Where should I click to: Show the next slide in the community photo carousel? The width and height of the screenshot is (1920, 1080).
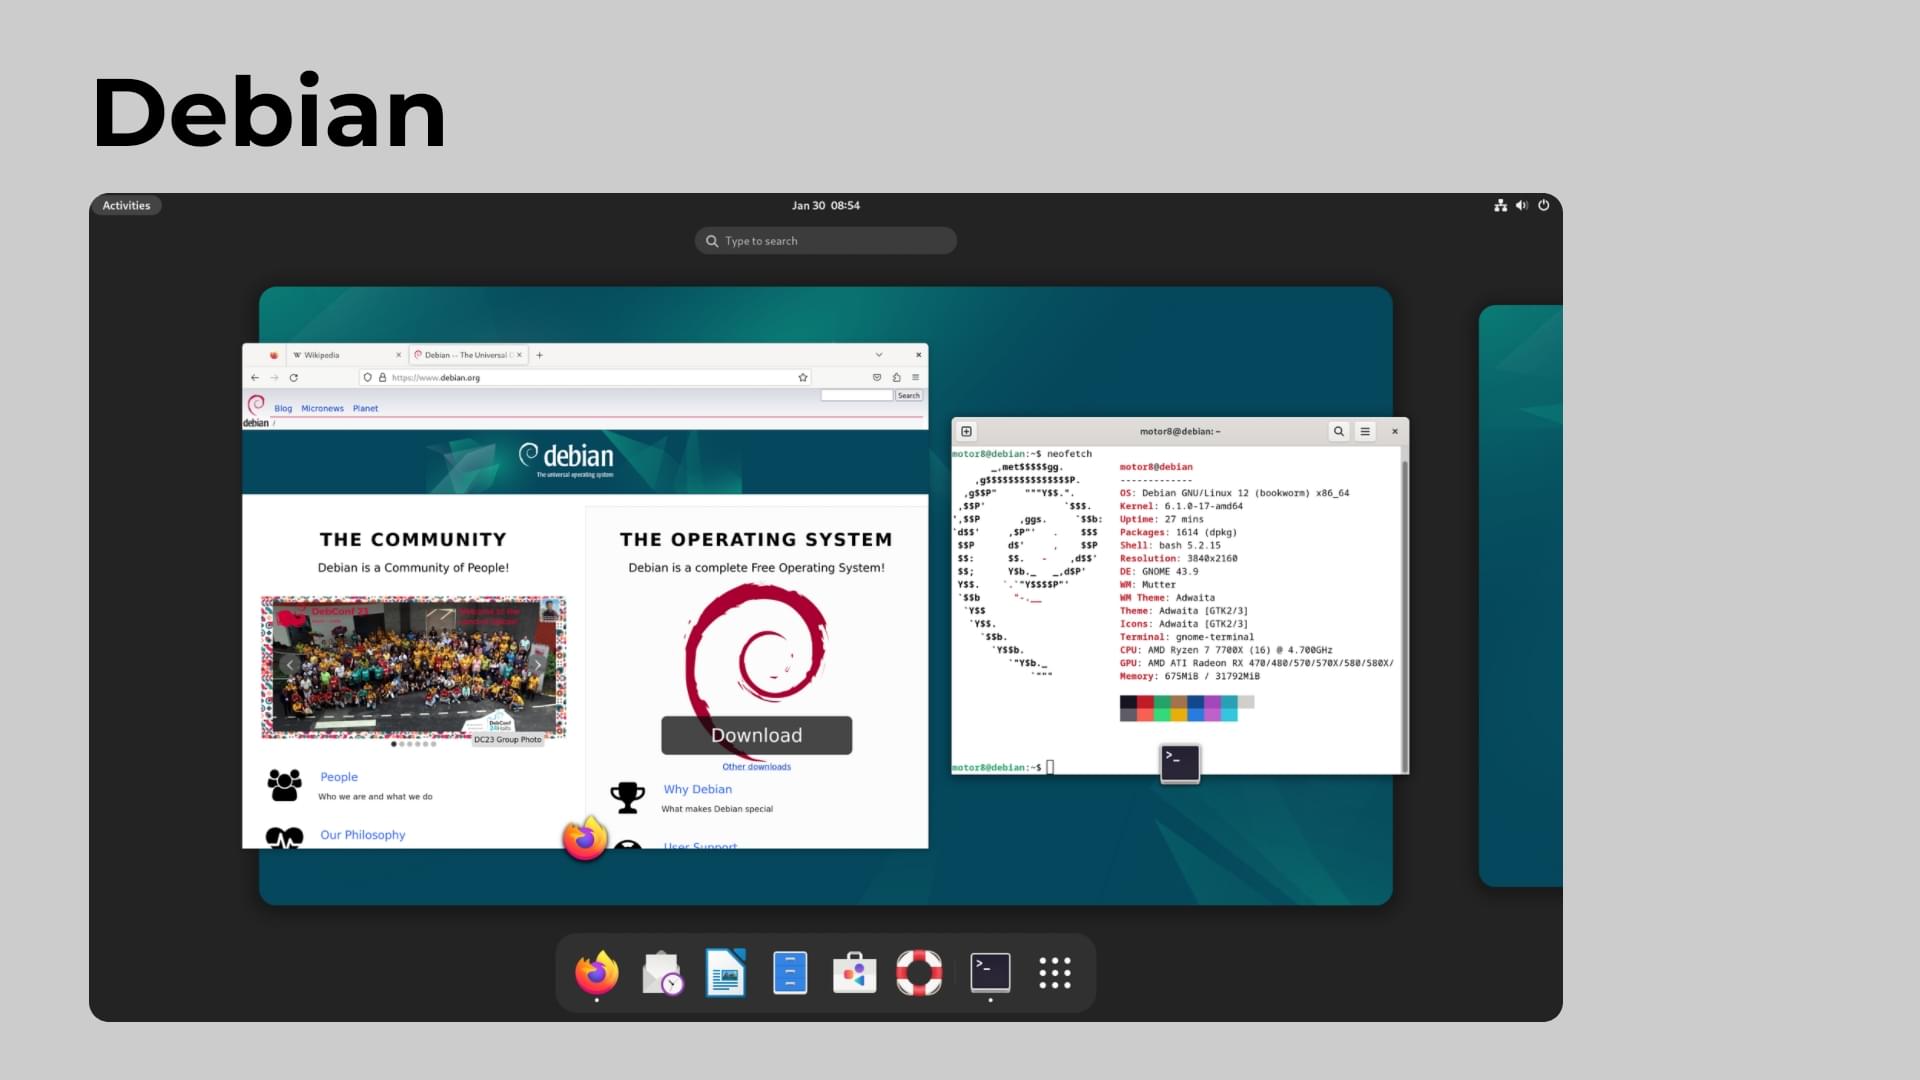[x=538, y=665]
